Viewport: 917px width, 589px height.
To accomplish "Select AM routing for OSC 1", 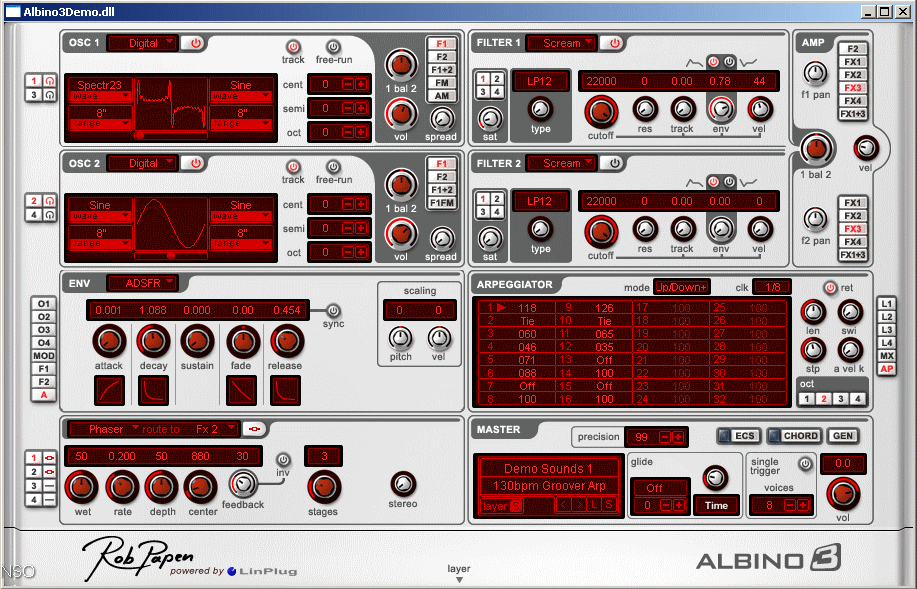I will tap(442, 96).
